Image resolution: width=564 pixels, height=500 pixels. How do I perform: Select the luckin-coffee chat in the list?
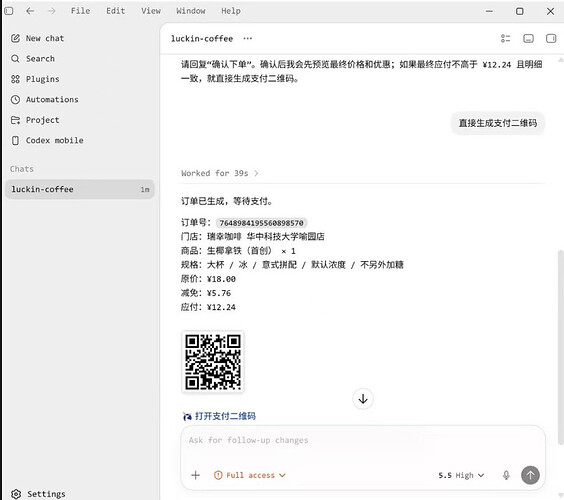[x=80, y=189]
